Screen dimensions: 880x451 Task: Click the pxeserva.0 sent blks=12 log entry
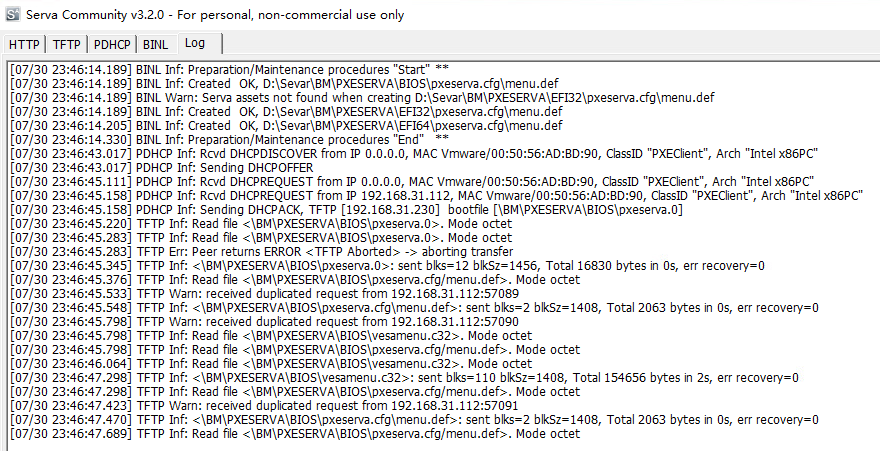tap(387, 266)
